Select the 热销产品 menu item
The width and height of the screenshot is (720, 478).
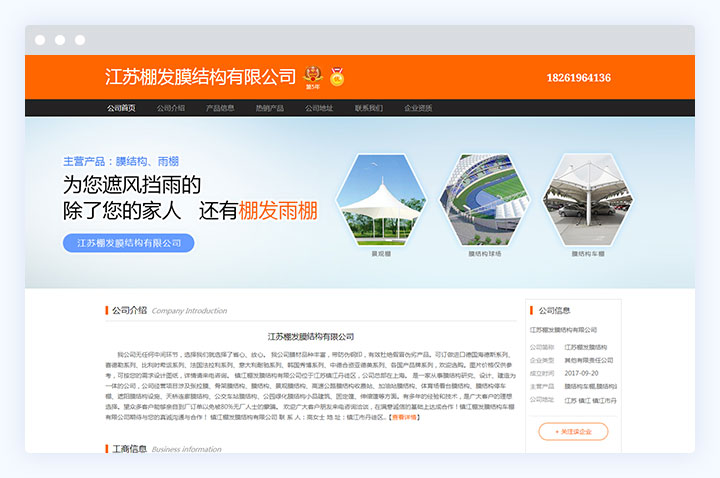tap(270, 108)
